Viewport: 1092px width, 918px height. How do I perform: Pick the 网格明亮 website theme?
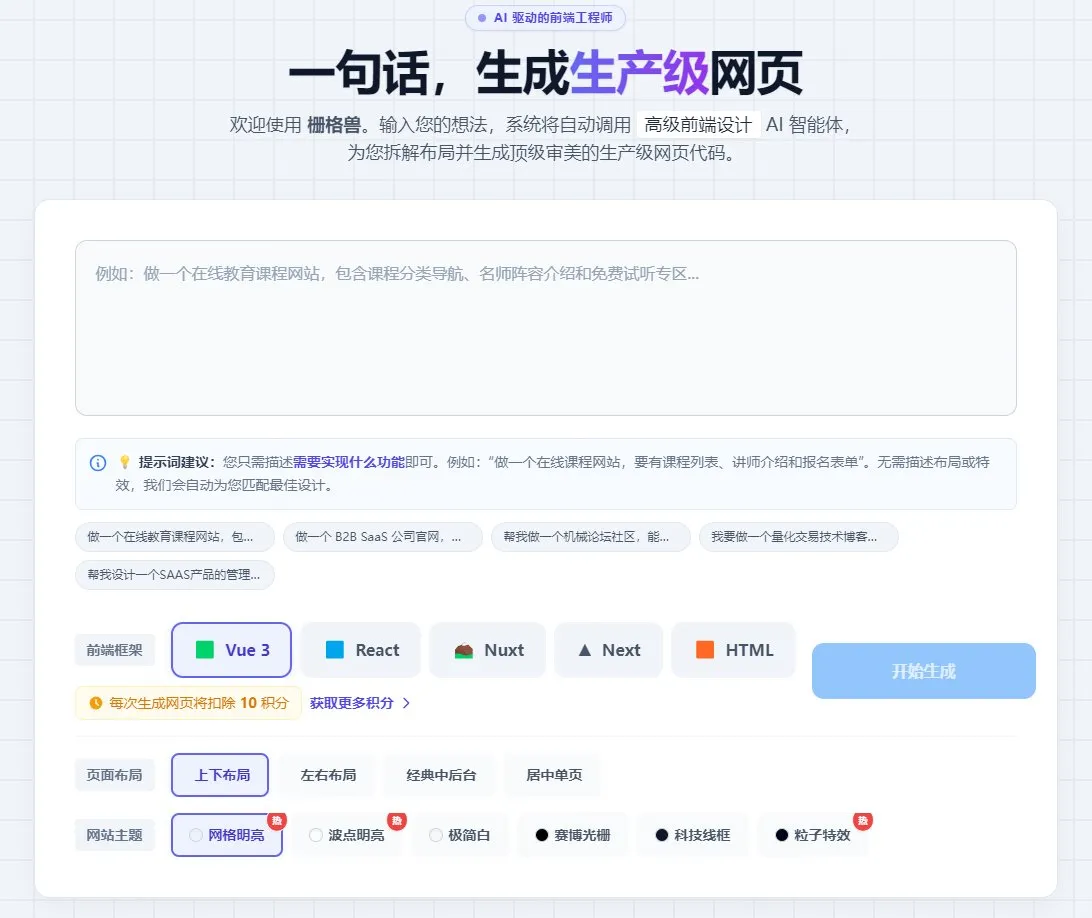[x=227, y=834]
